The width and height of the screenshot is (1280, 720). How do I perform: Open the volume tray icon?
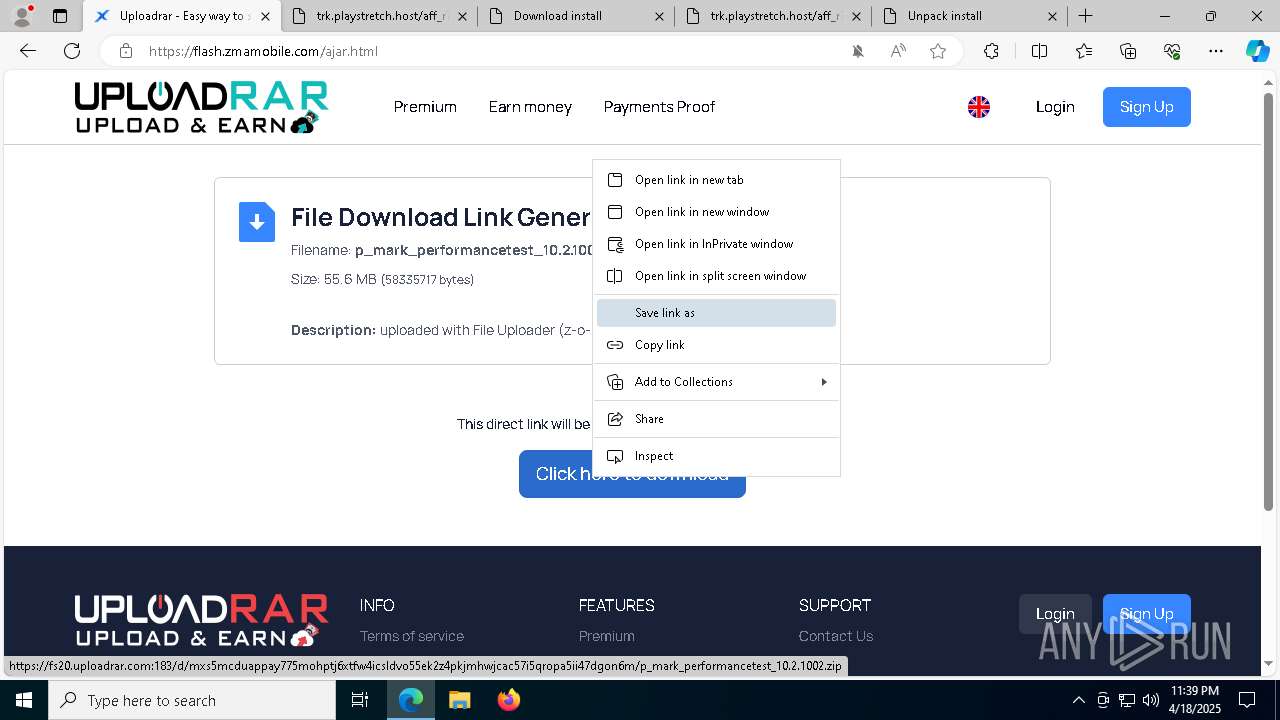tap(1150, 700)
